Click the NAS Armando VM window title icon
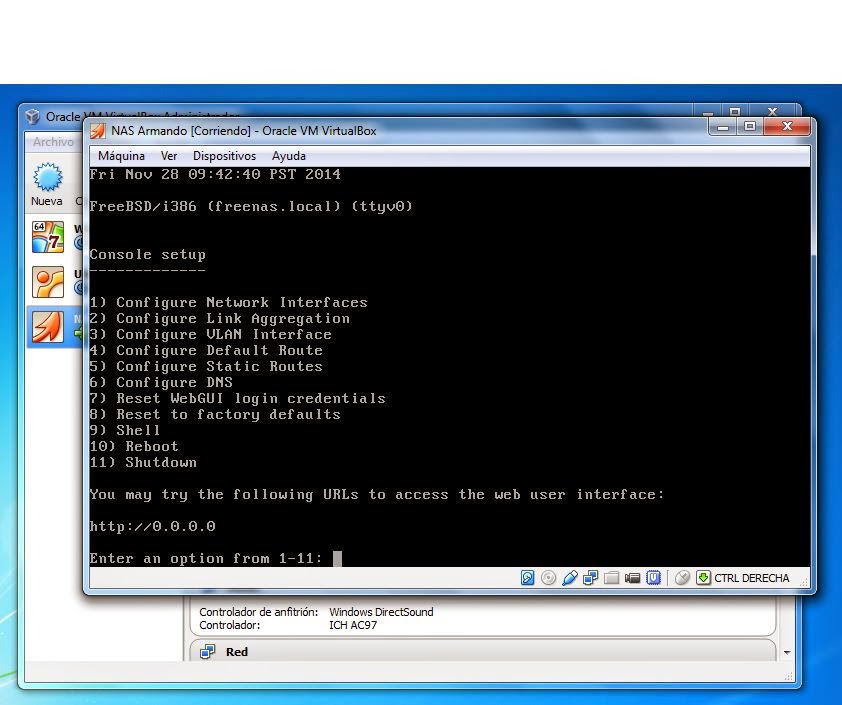 tap(98, 130)
